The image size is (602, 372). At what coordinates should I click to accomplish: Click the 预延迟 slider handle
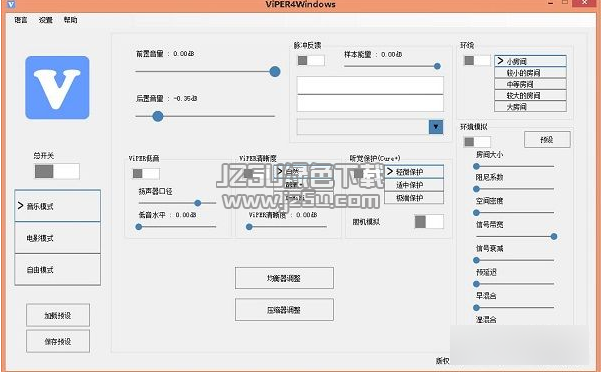point(476,284)
